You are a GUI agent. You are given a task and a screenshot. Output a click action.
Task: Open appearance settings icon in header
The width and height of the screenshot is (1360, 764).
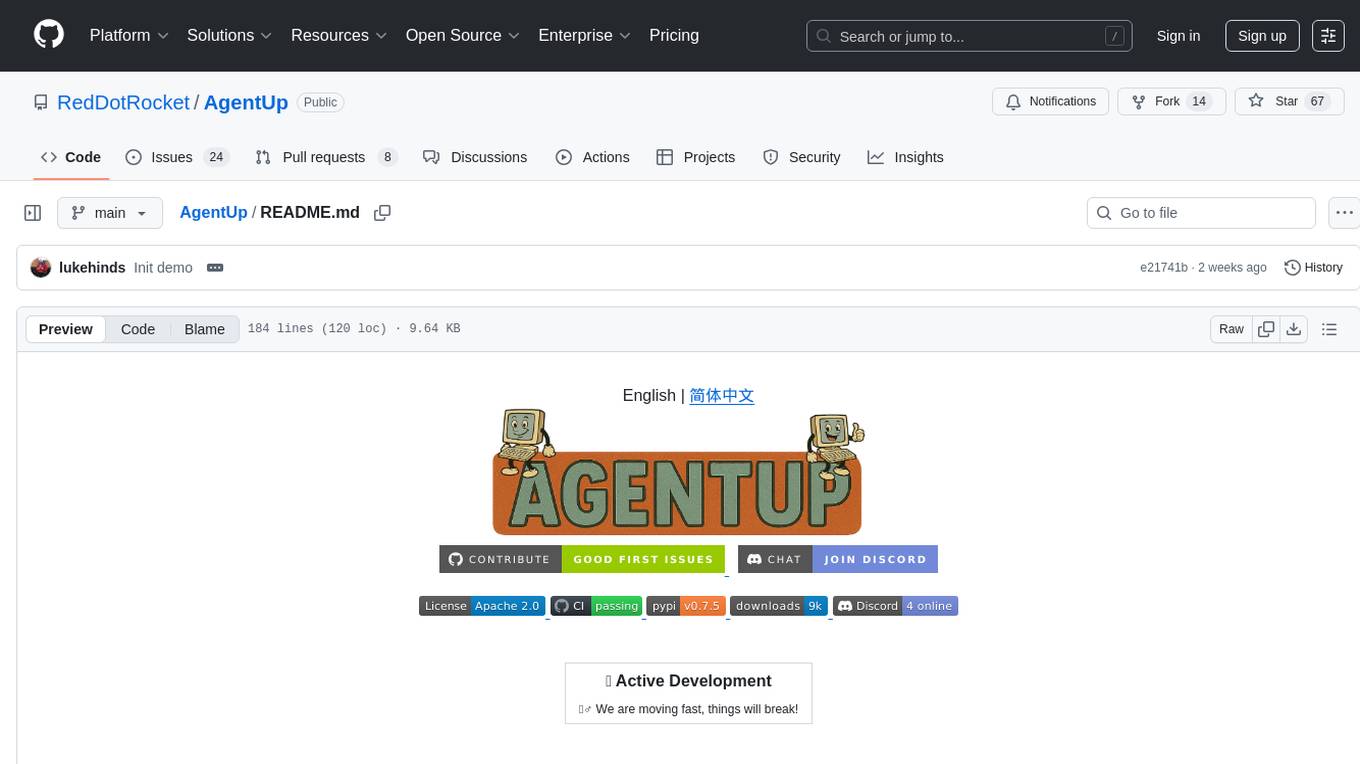click(1328, 36)
